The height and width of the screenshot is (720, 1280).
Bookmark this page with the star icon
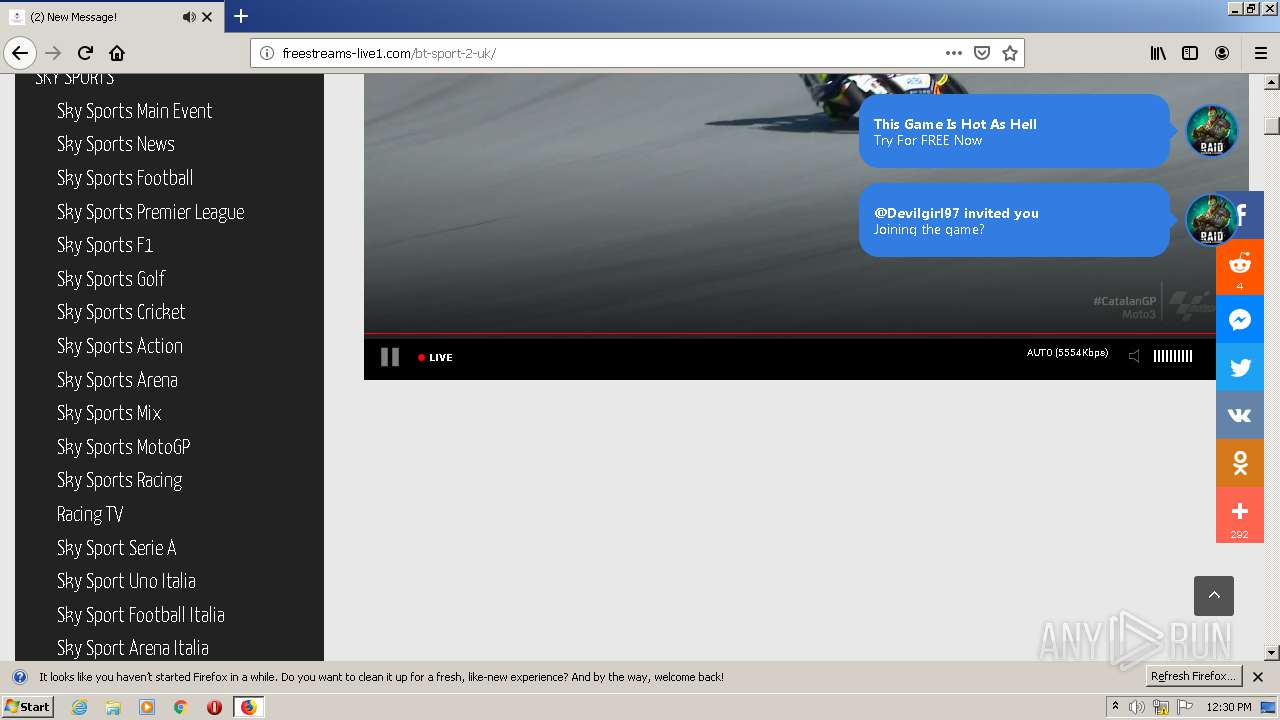[1010, 53]
